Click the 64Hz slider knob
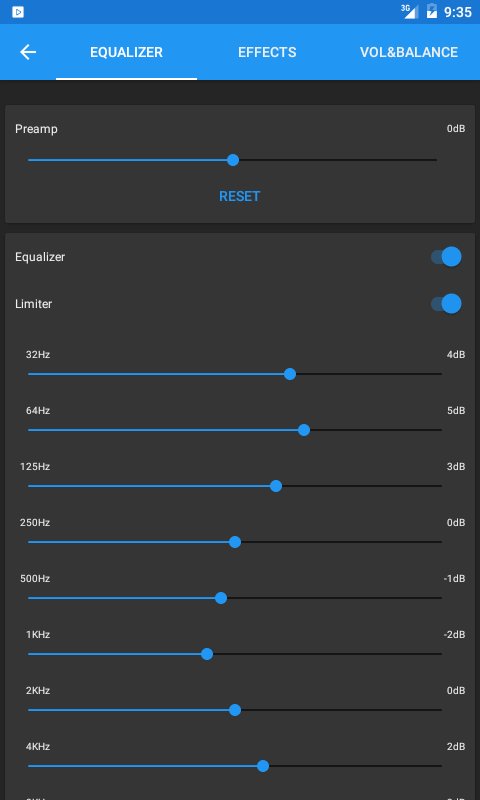This screenshot has width=480, height=800. pos(304,430)
